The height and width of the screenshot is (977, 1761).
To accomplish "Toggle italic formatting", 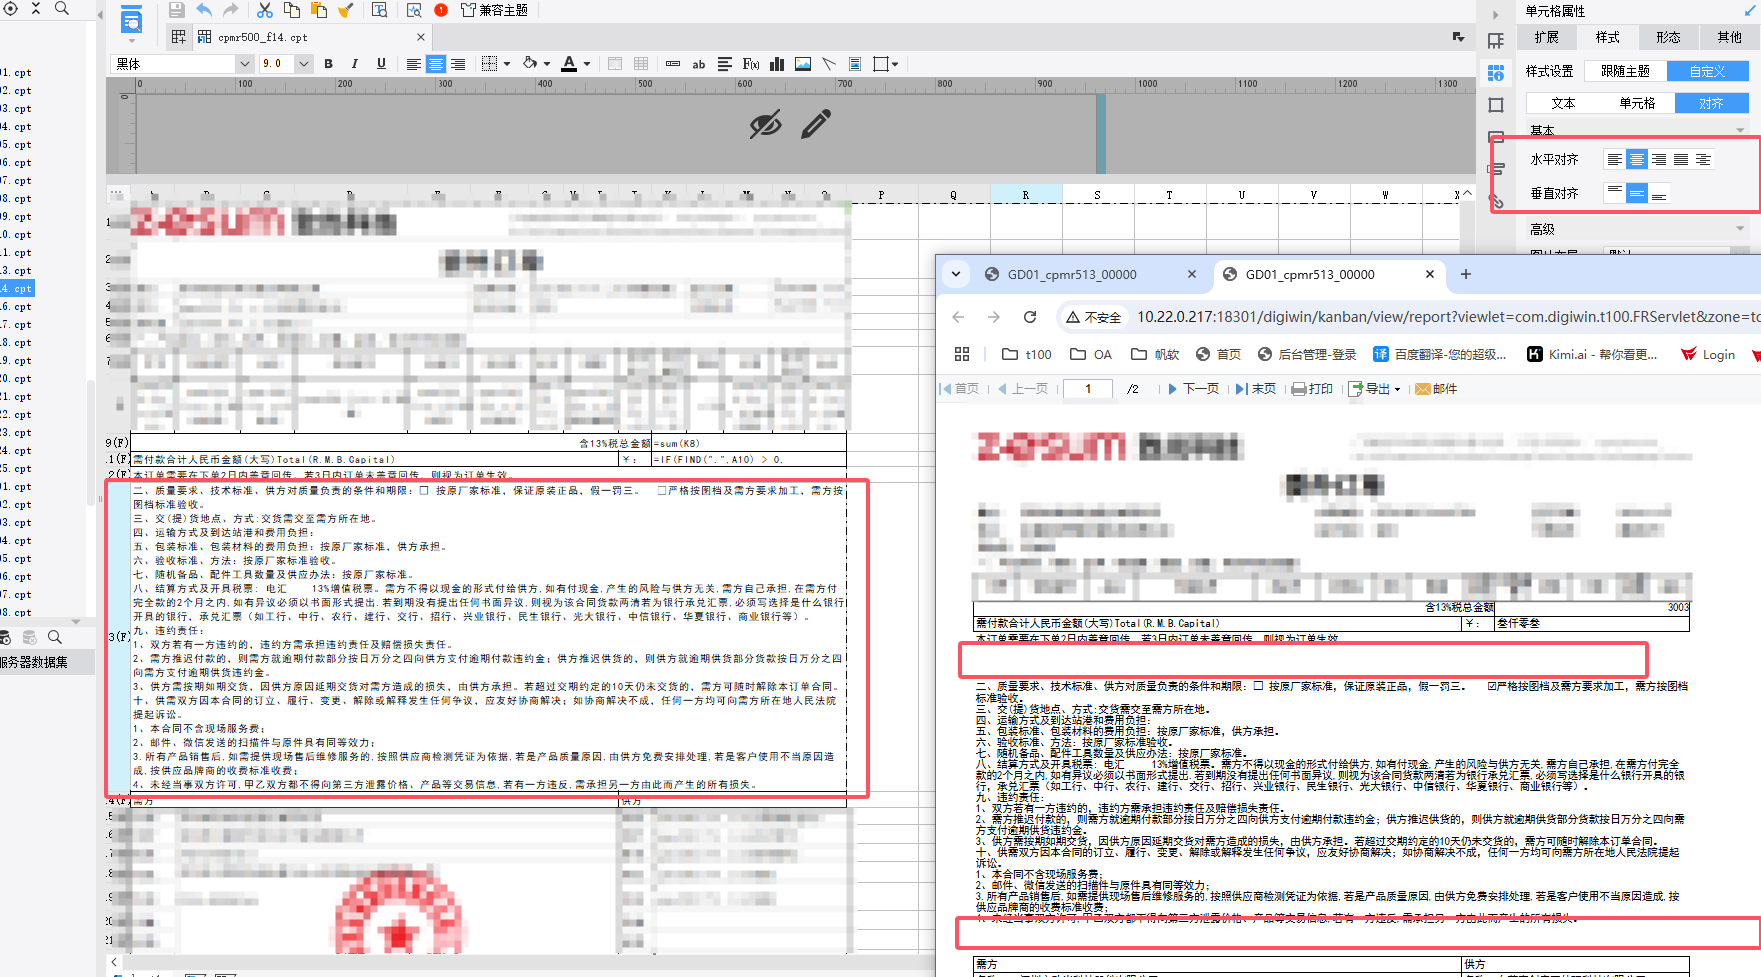I will pos(355,64).
